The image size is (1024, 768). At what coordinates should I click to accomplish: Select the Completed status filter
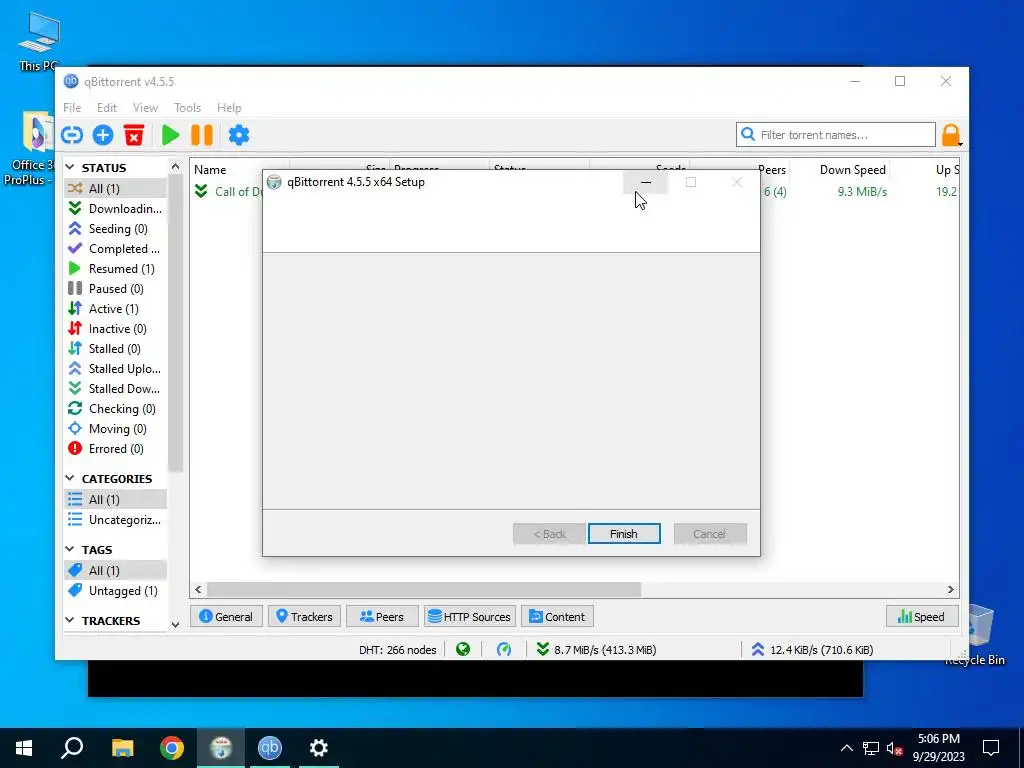115,249
